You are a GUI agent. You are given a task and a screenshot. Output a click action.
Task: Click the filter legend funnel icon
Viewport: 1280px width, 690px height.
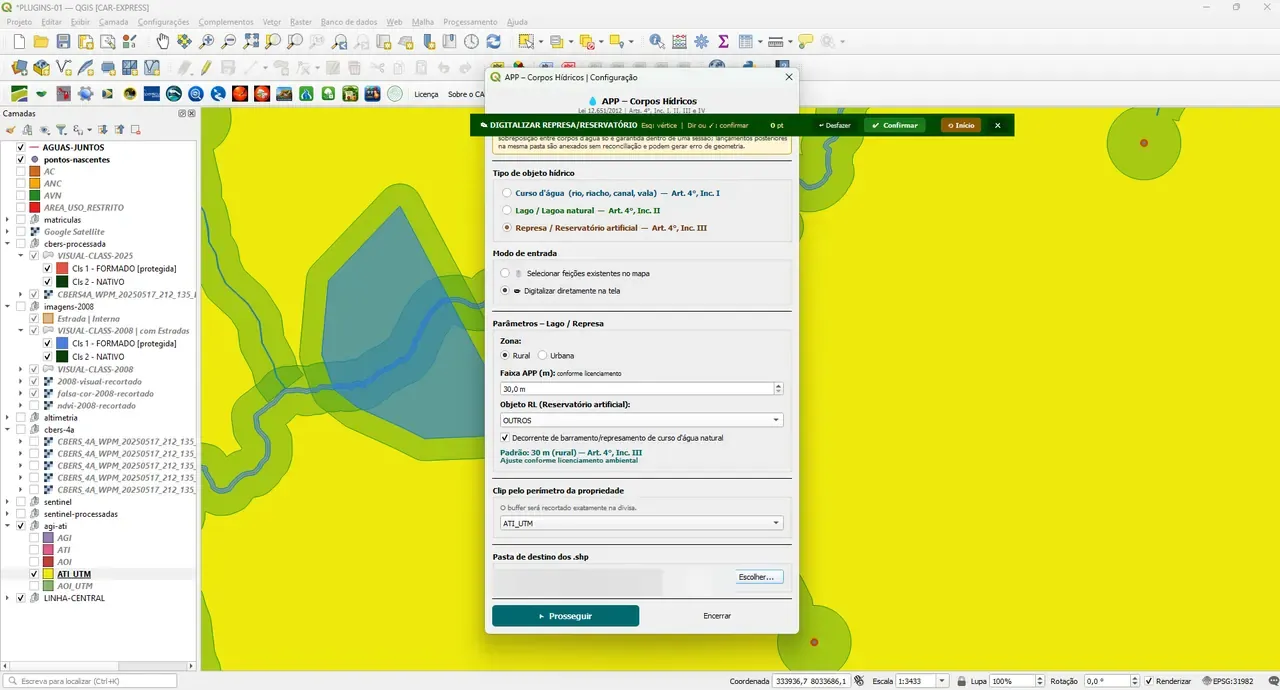(x=61, y=130)
